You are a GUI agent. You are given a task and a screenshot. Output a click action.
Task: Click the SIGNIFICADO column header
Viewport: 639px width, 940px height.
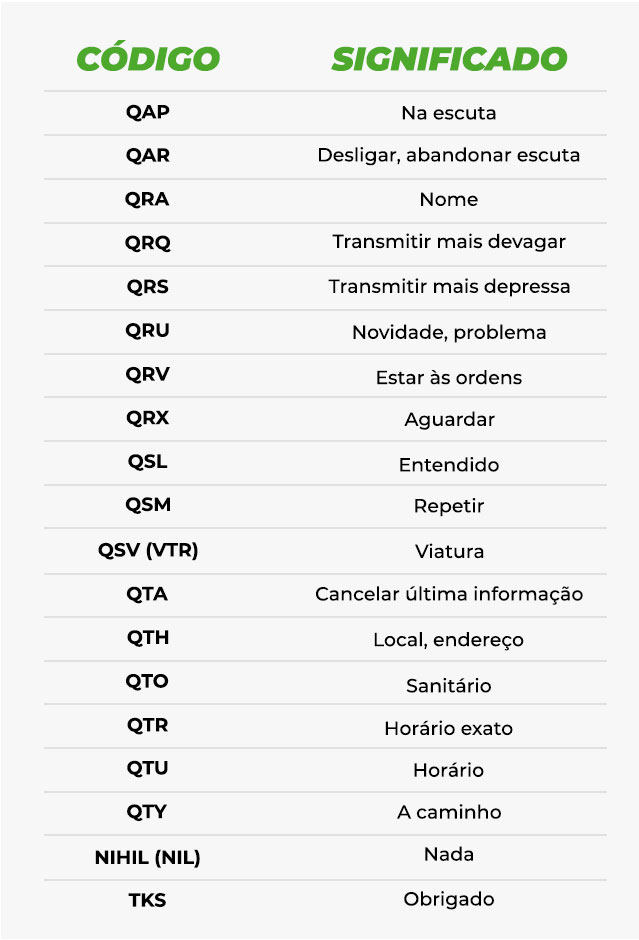click(x=449, y=59)
